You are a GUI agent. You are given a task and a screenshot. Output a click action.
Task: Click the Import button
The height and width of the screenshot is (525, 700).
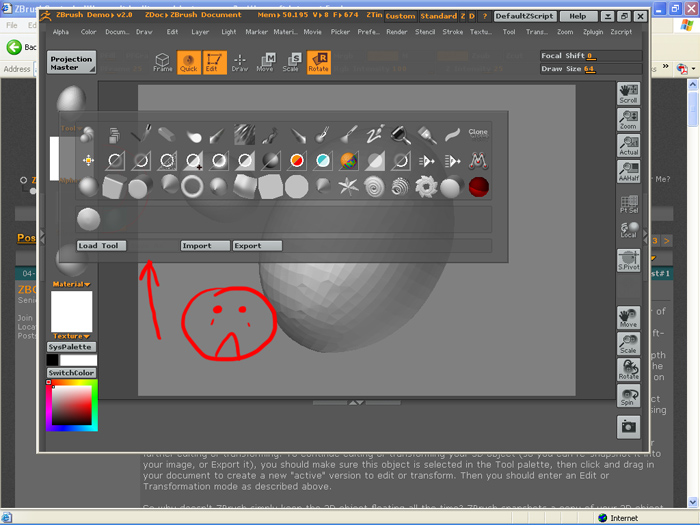(205, 246)
